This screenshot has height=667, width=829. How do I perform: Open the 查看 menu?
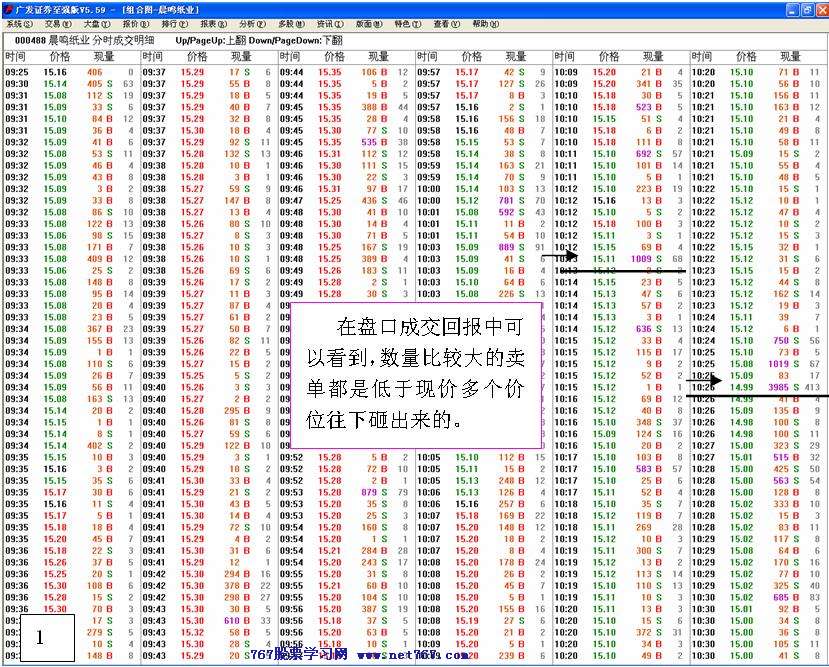pos(447,24)
